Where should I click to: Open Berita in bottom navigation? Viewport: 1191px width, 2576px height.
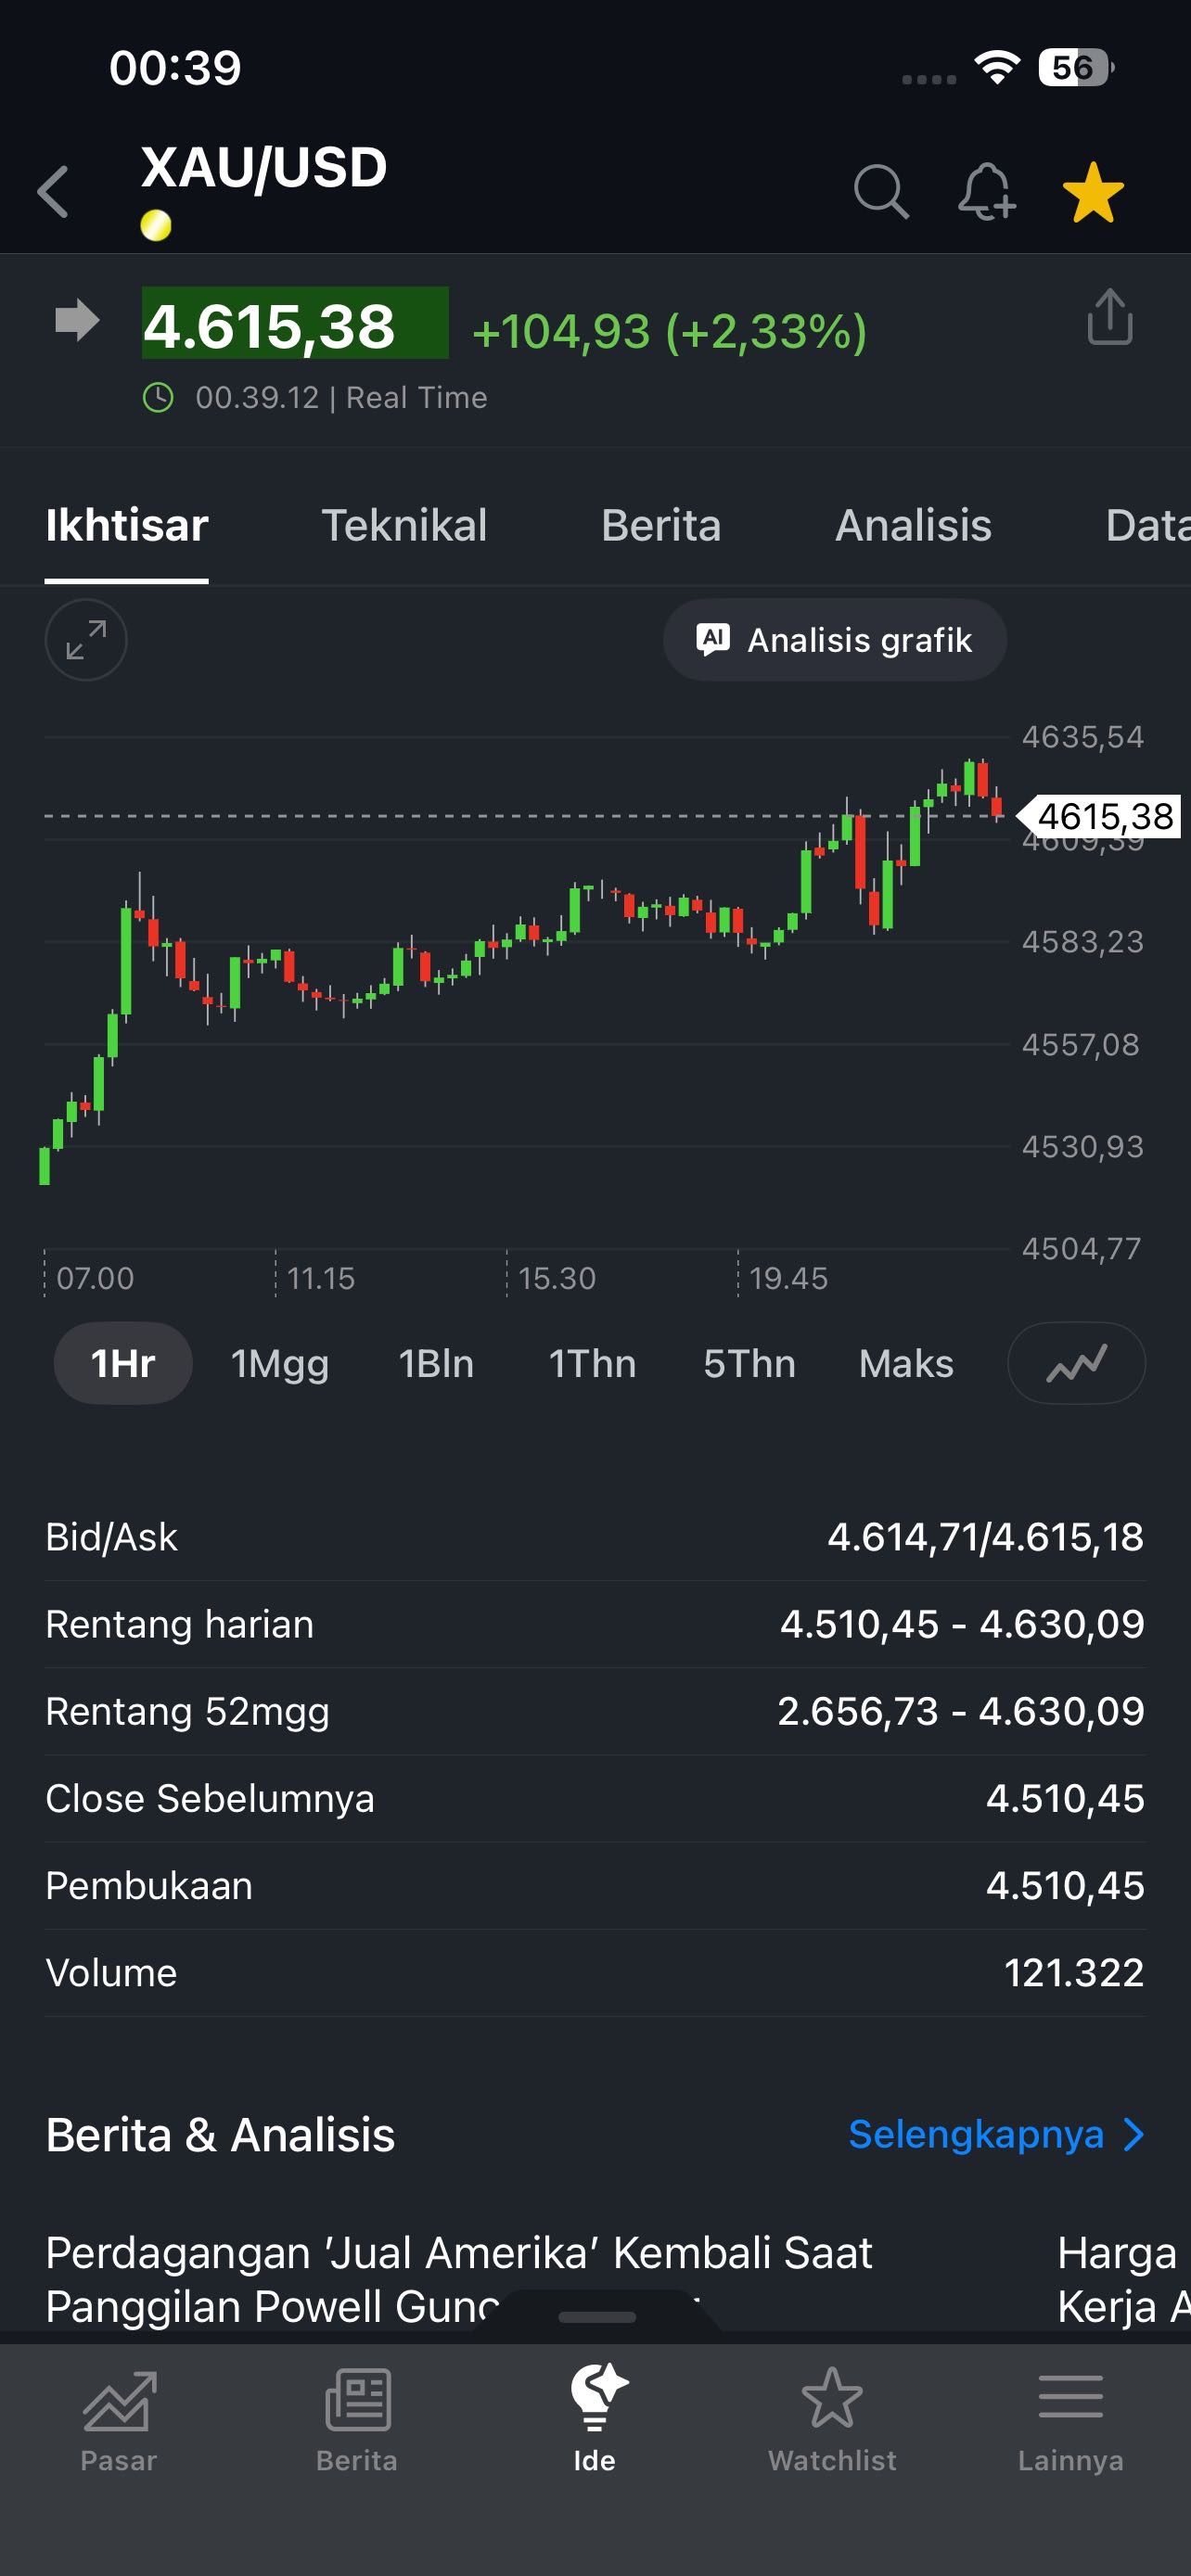pyautogui.click(x=357, y=2418)
